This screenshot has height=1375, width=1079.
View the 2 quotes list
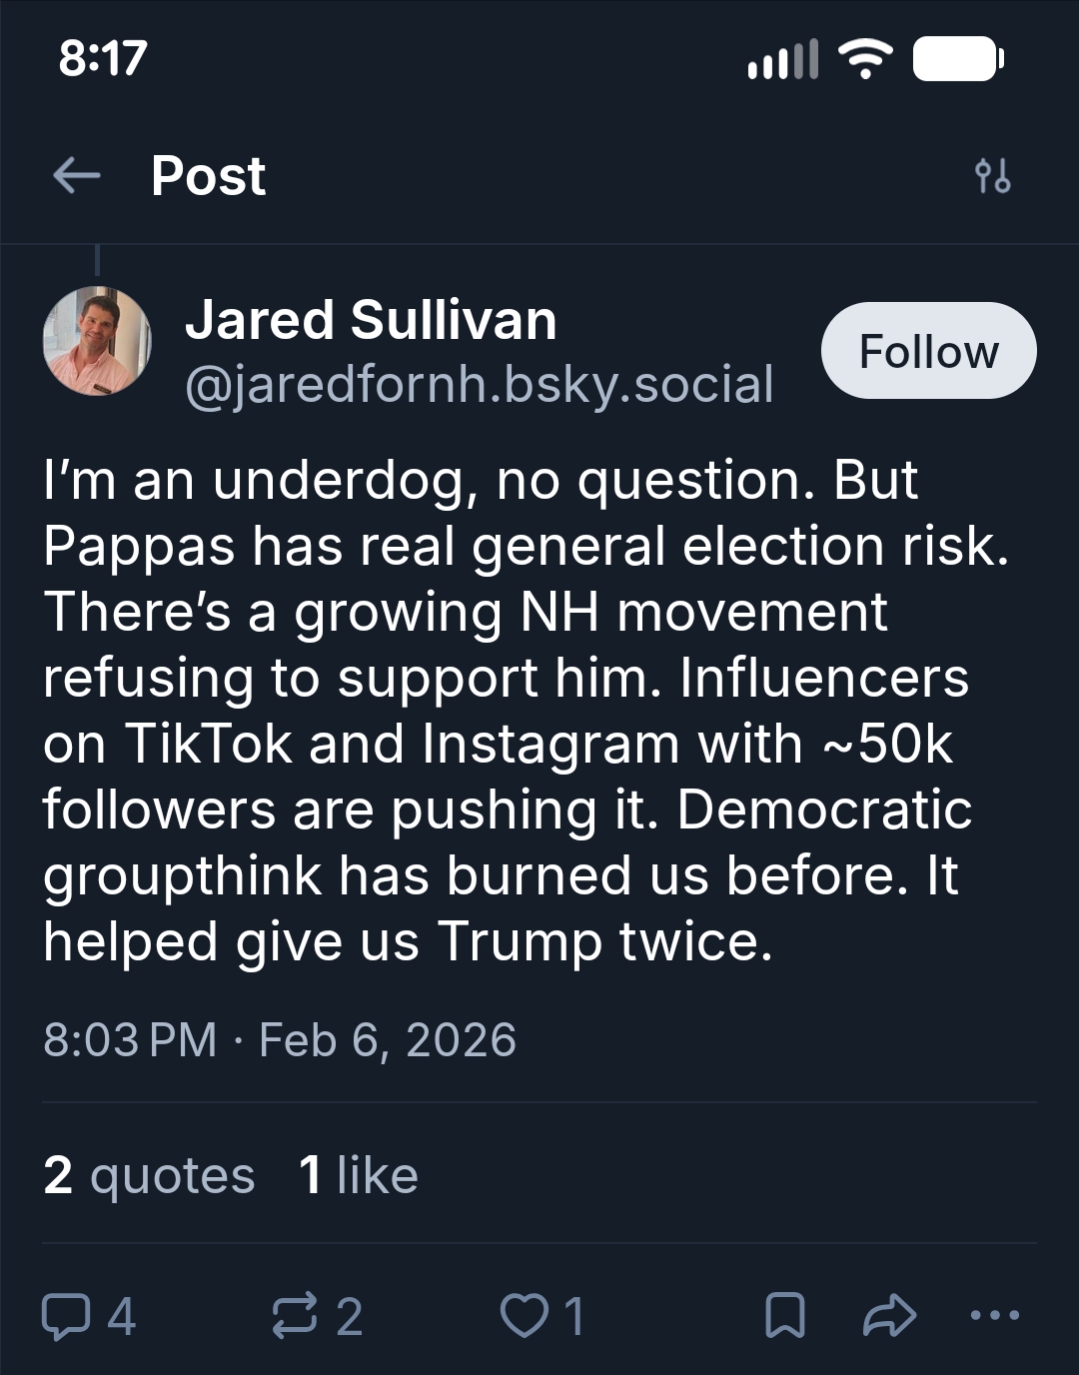(149, 1175)
